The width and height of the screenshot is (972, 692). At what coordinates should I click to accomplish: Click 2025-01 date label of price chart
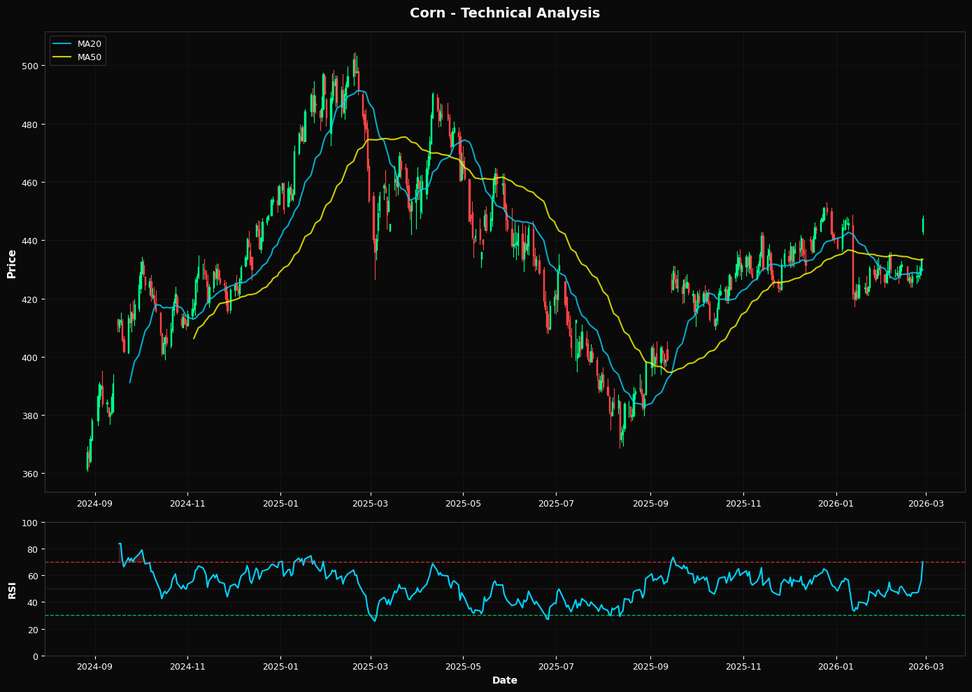point(280,503)
